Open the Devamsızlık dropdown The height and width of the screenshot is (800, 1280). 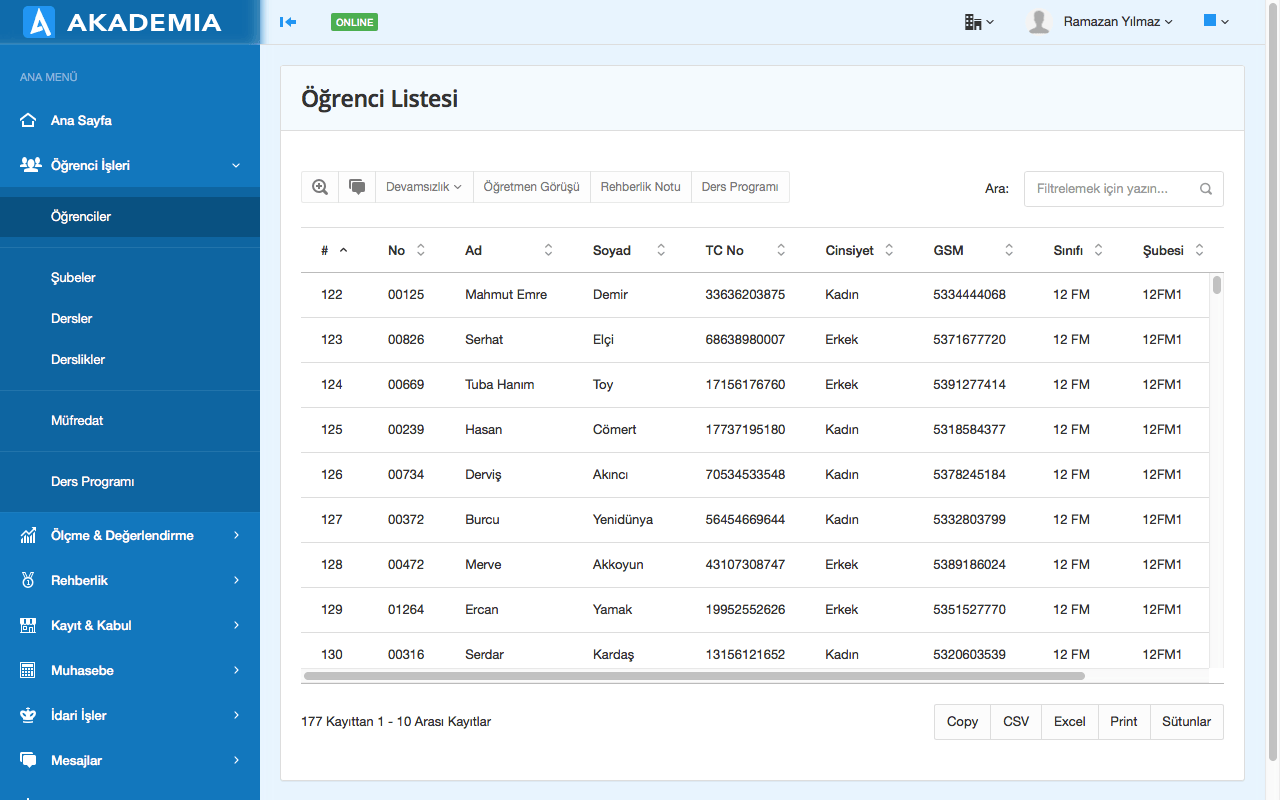[424, 187]
